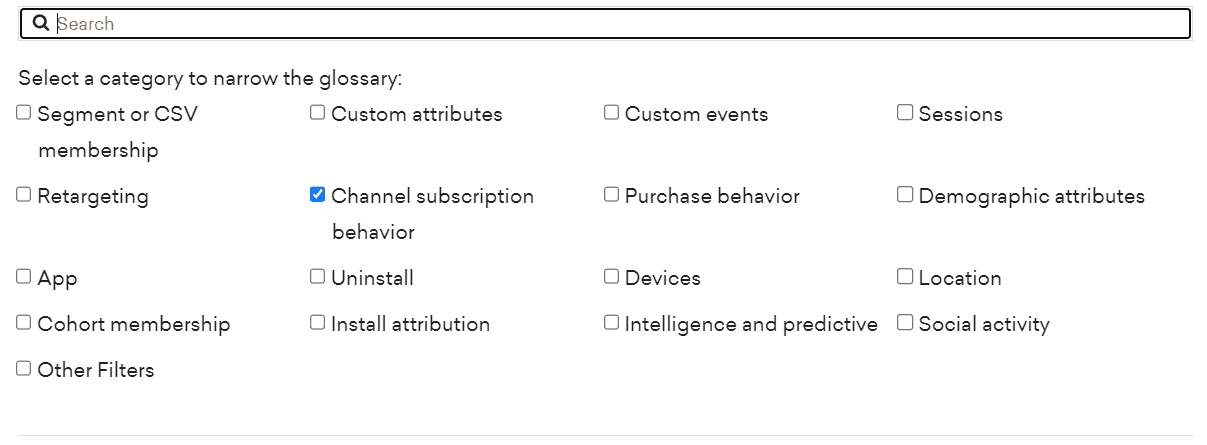1207x445 pixels.
Task: Check the Social activity checkbox
Action: click(x=905, y=323)
